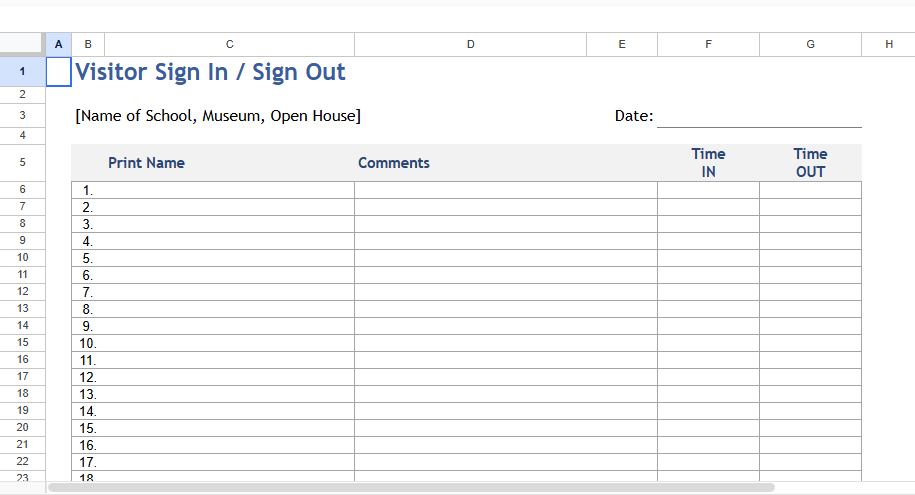Select row 20 header

(x=22, y=427)
